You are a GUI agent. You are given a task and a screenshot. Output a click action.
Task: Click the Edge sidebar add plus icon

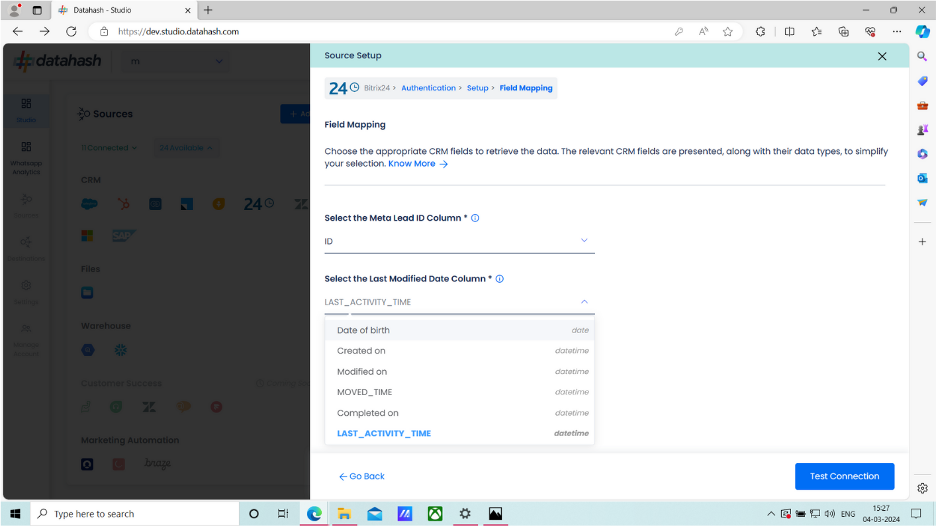coord(922,242)
